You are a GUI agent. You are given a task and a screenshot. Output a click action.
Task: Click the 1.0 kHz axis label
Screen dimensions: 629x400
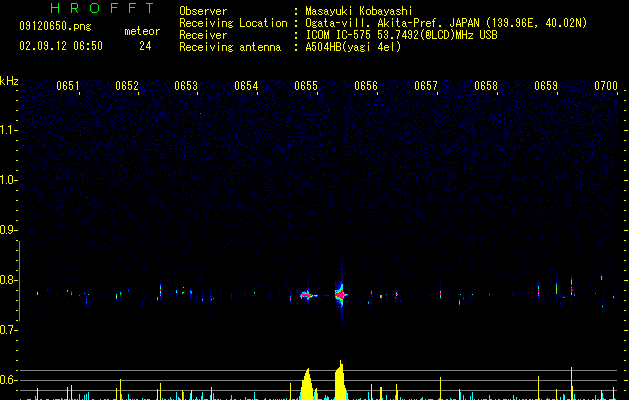pyautogui.click(x=8, y=180)
